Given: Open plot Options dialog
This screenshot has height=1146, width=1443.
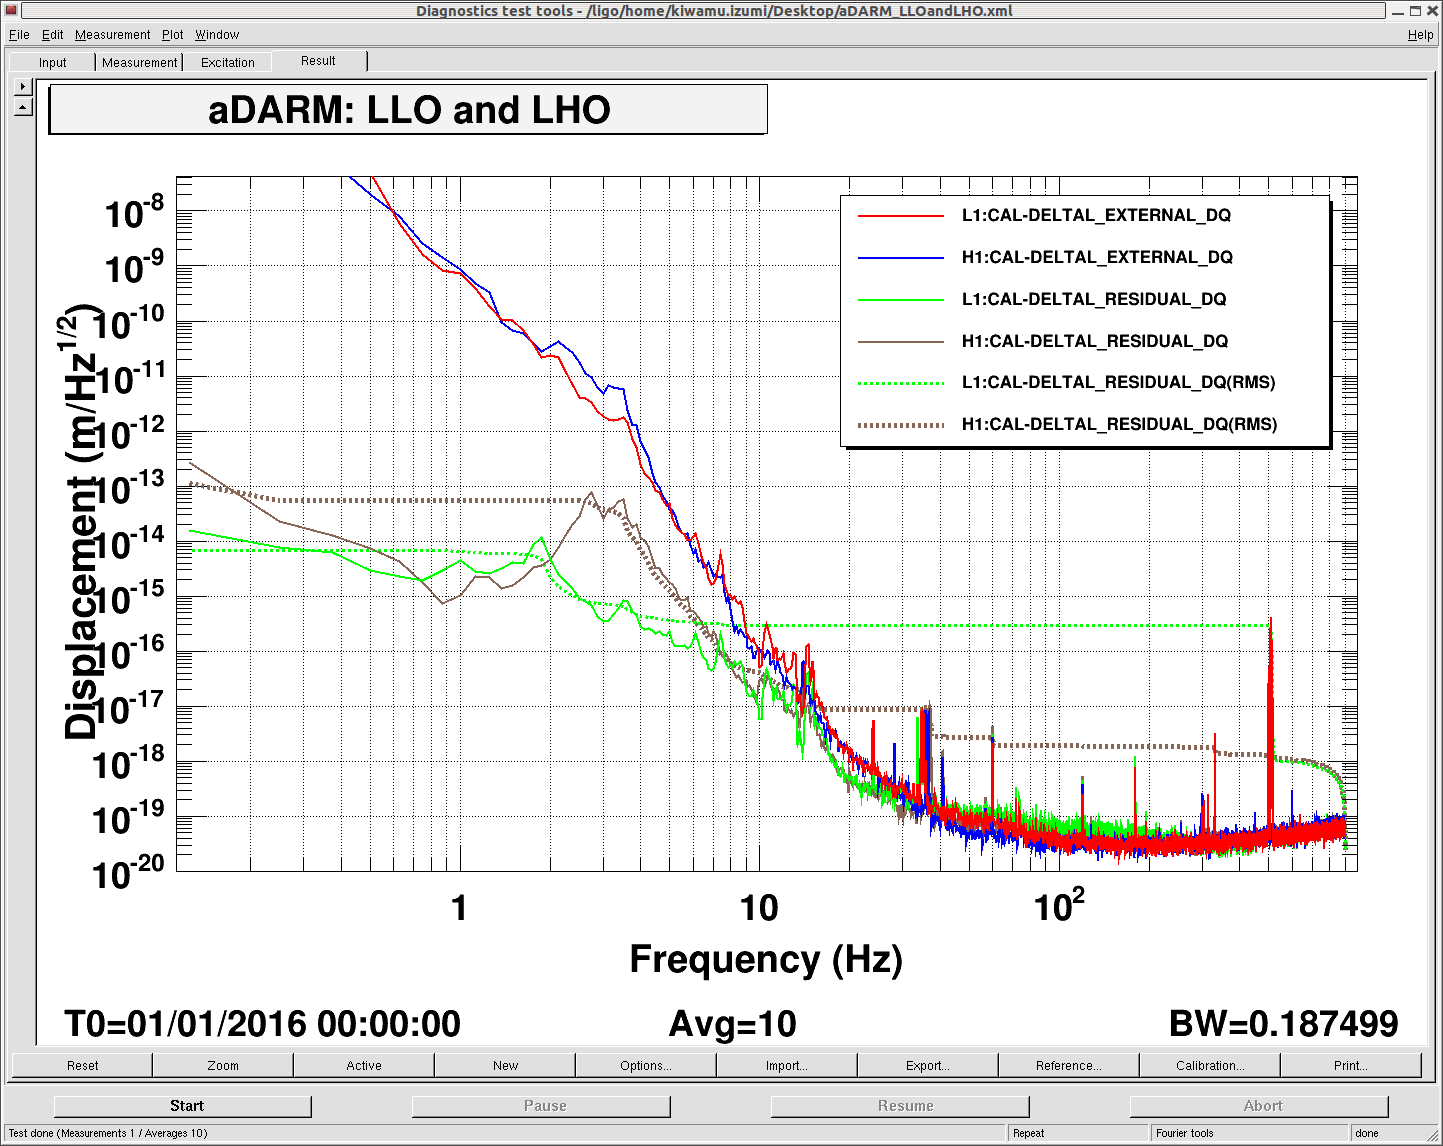Looking at the screenshot, I should click(x=646, y=1065).
